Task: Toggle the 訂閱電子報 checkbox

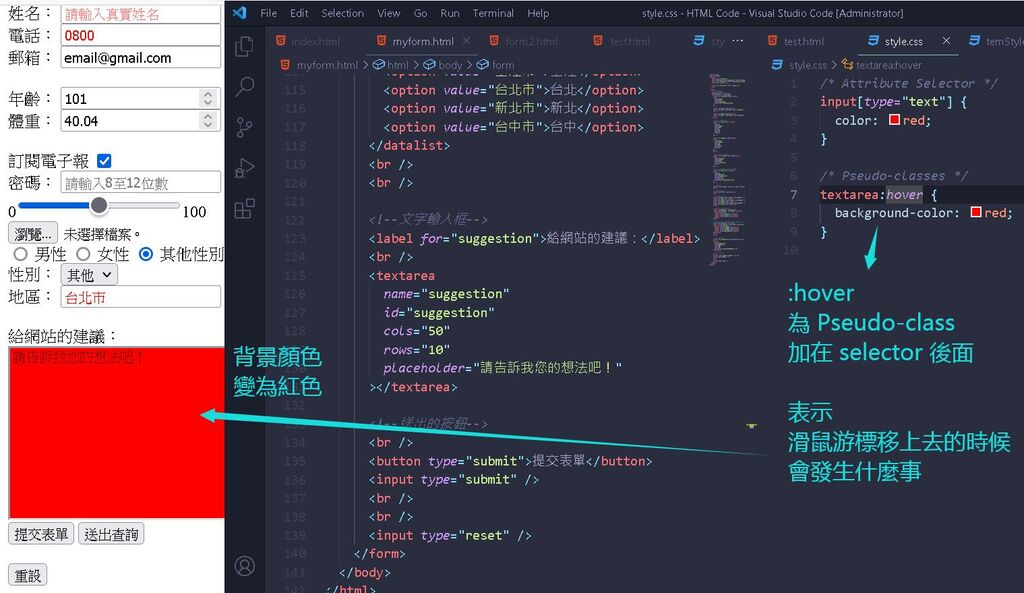Action: click(x=104, y=161)
